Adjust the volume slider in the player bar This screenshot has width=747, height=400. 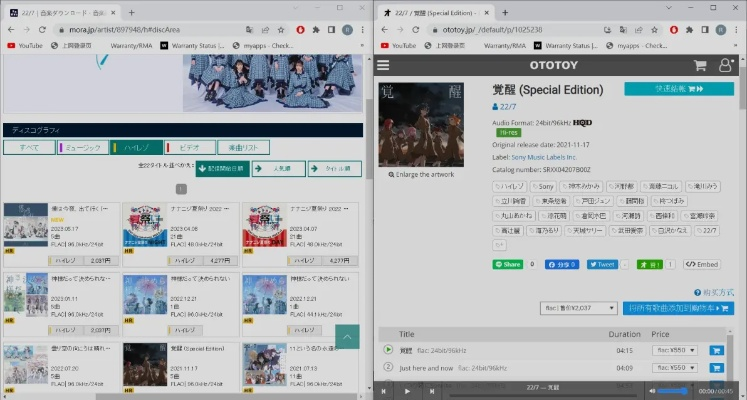670,391
